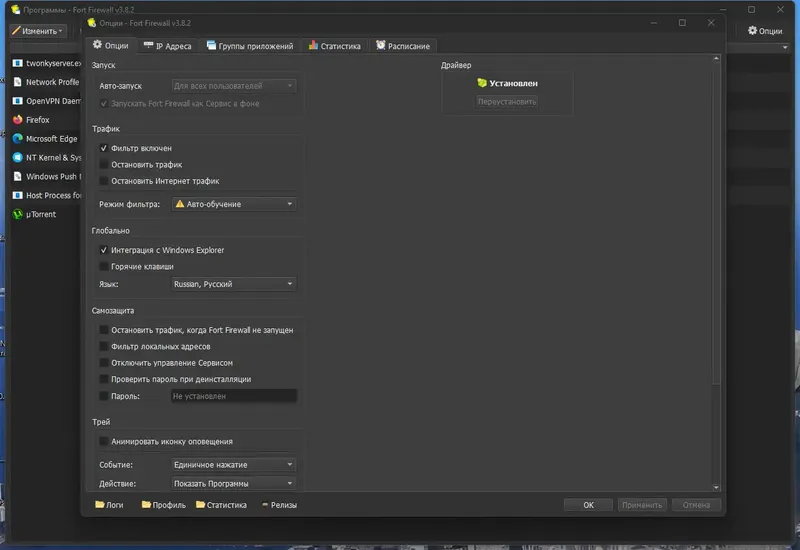
Task: Click the Установлен driver status text
Action: coord(513,83)
